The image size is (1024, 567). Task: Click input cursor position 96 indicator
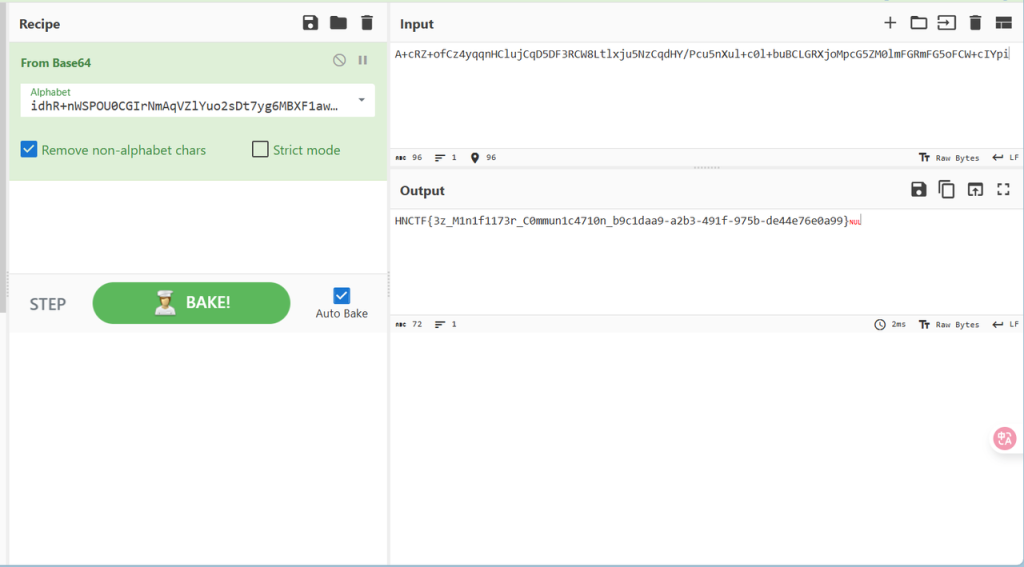click(483, 157)
